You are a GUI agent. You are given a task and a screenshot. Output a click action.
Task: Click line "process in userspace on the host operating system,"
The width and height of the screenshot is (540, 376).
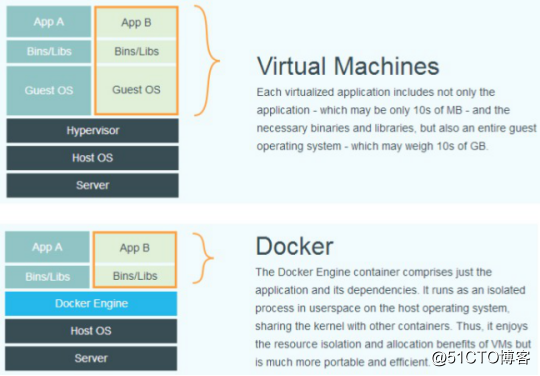click(382, 308)
